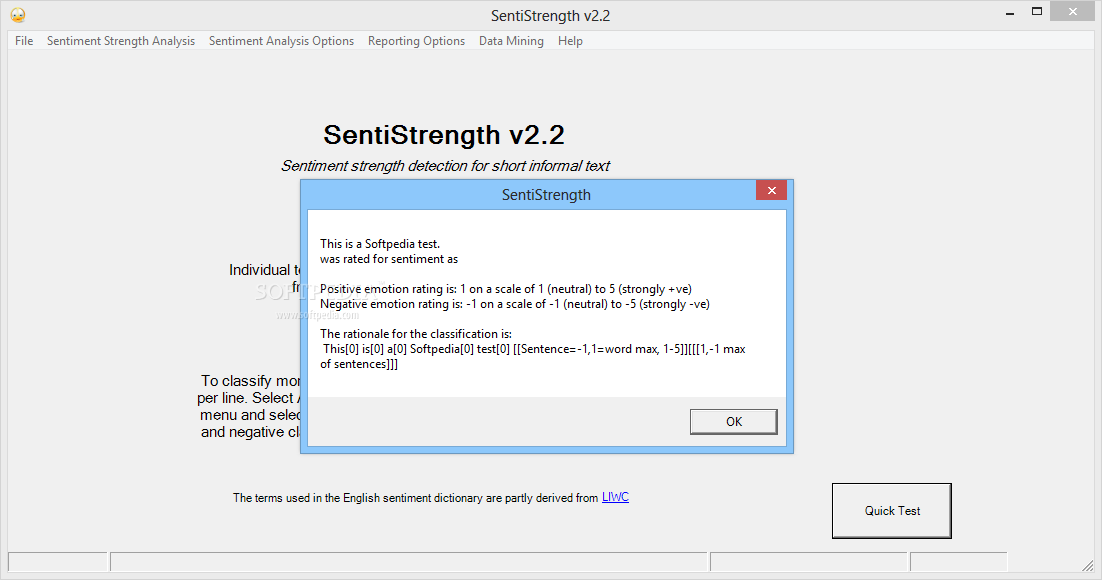Viewport: 1102px width, 580px height.
Task: Confirm the sentiment result with OK
Action: click(734, 422)
